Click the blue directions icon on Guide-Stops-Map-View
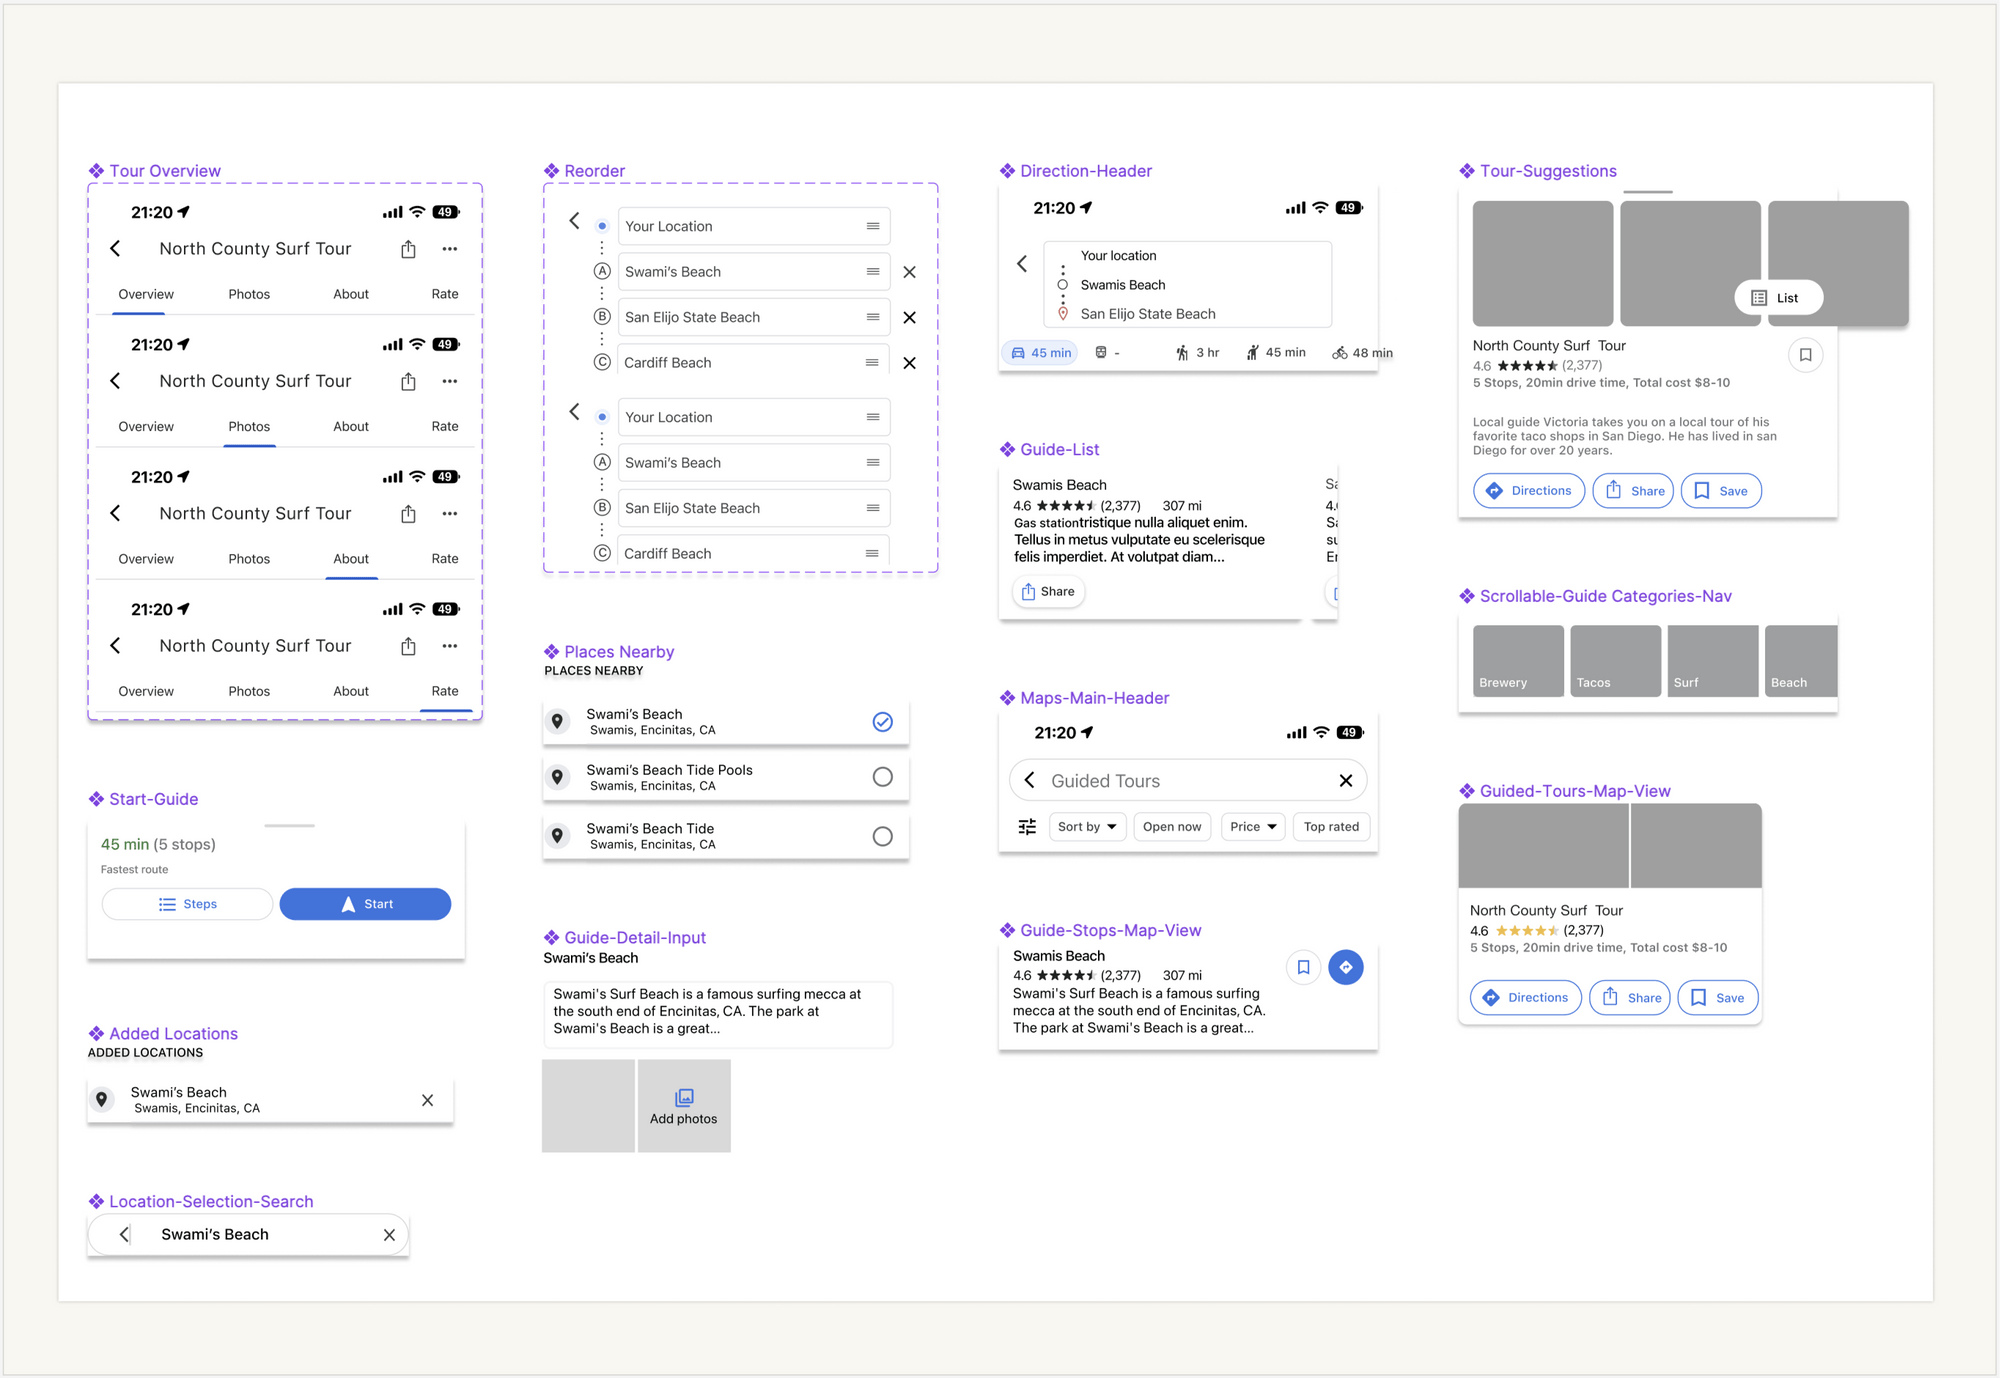The width and height of the screenshot is (2000, 1378). click(1346, 967)
